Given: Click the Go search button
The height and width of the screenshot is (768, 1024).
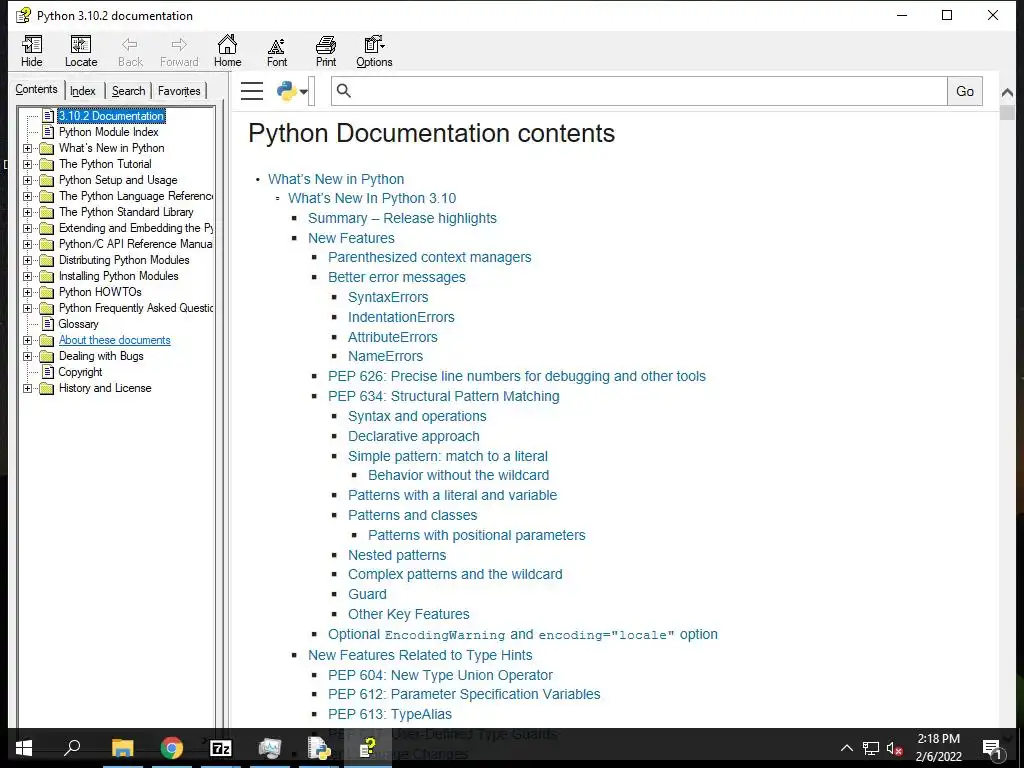Looking at the screenshot, I should pos(965,91).
